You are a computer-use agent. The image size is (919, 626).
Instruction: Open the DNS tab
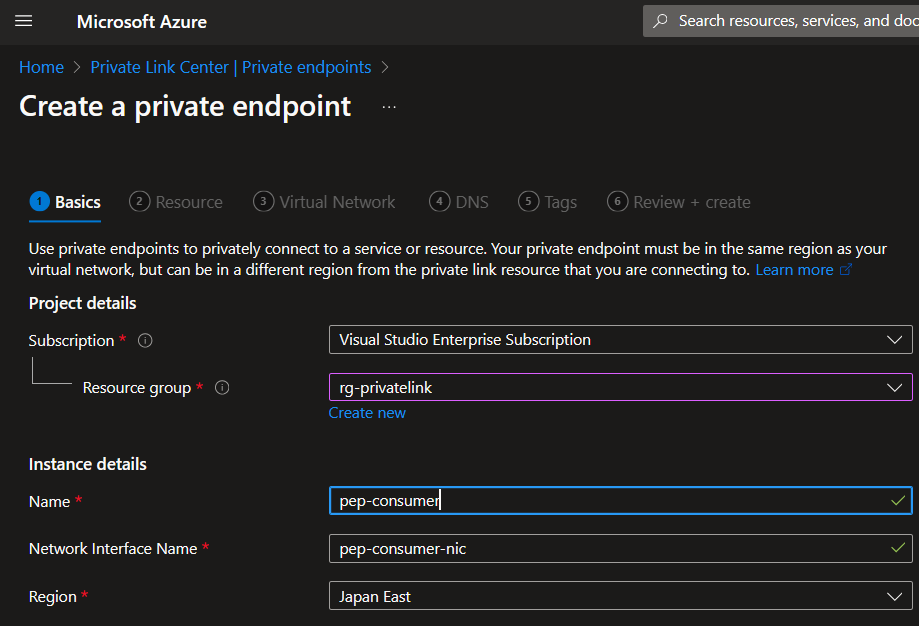[459, 201]
